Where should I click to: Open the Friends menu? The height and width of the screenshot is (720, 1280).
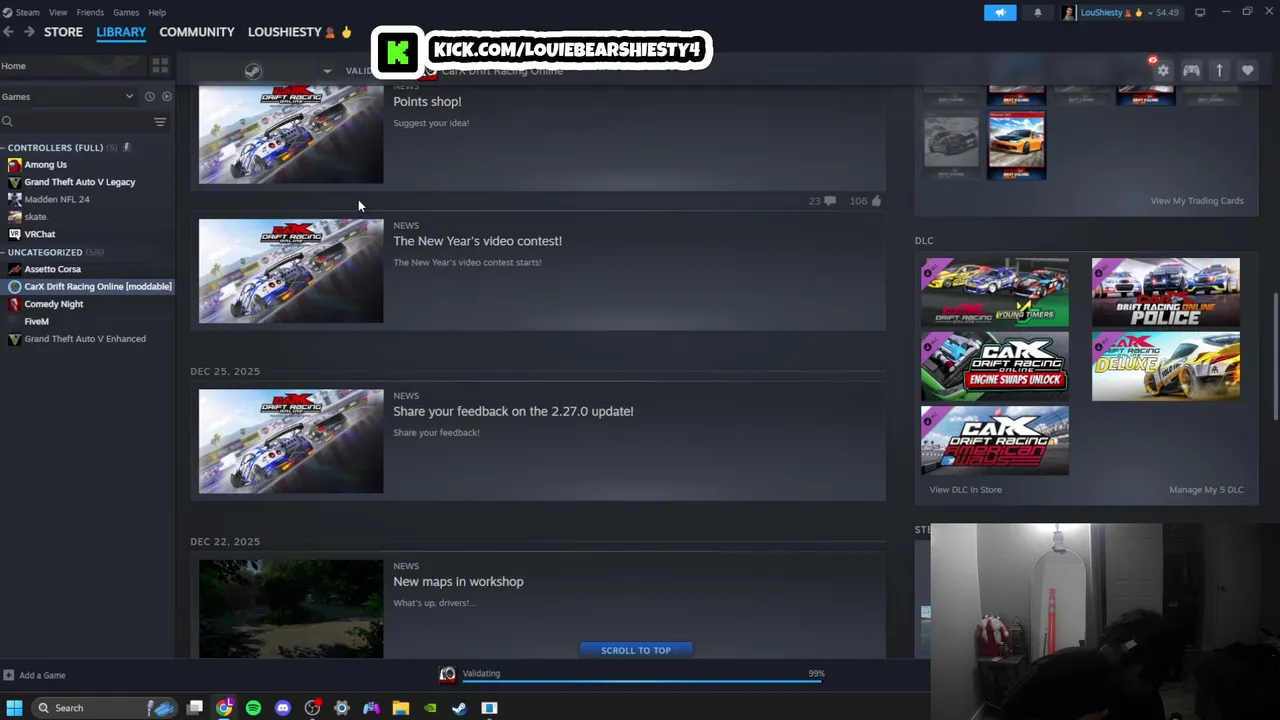(90, 12)
